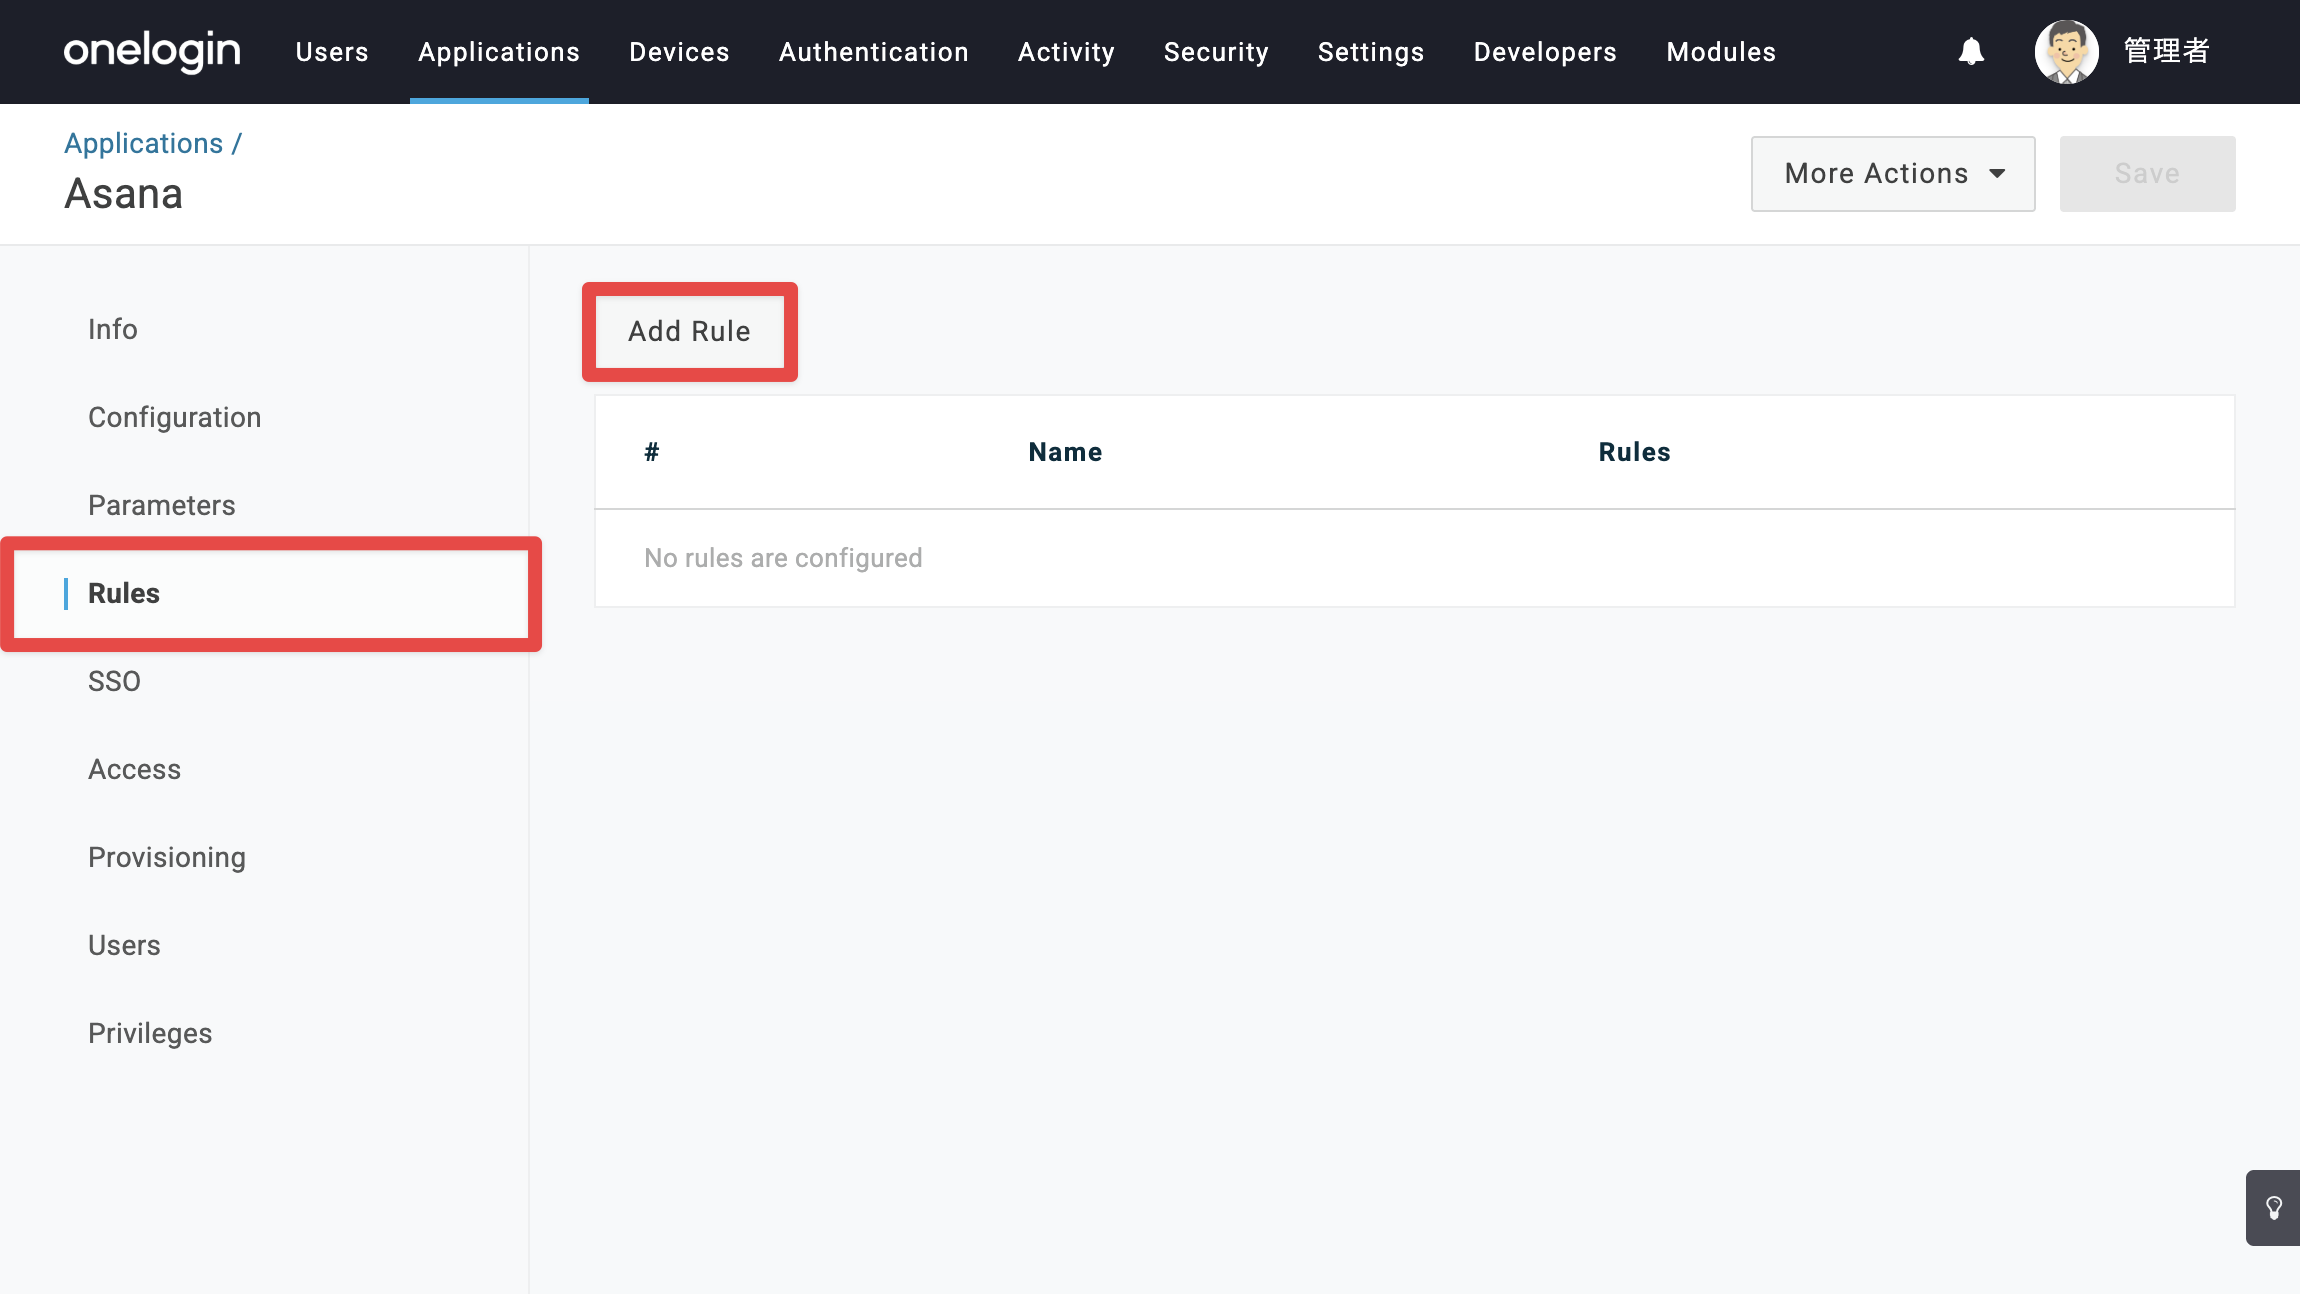Click the 管理者 account name
This screenshot has height=1294, width=2300.
pyautogui.click(x=2166, y=51)
